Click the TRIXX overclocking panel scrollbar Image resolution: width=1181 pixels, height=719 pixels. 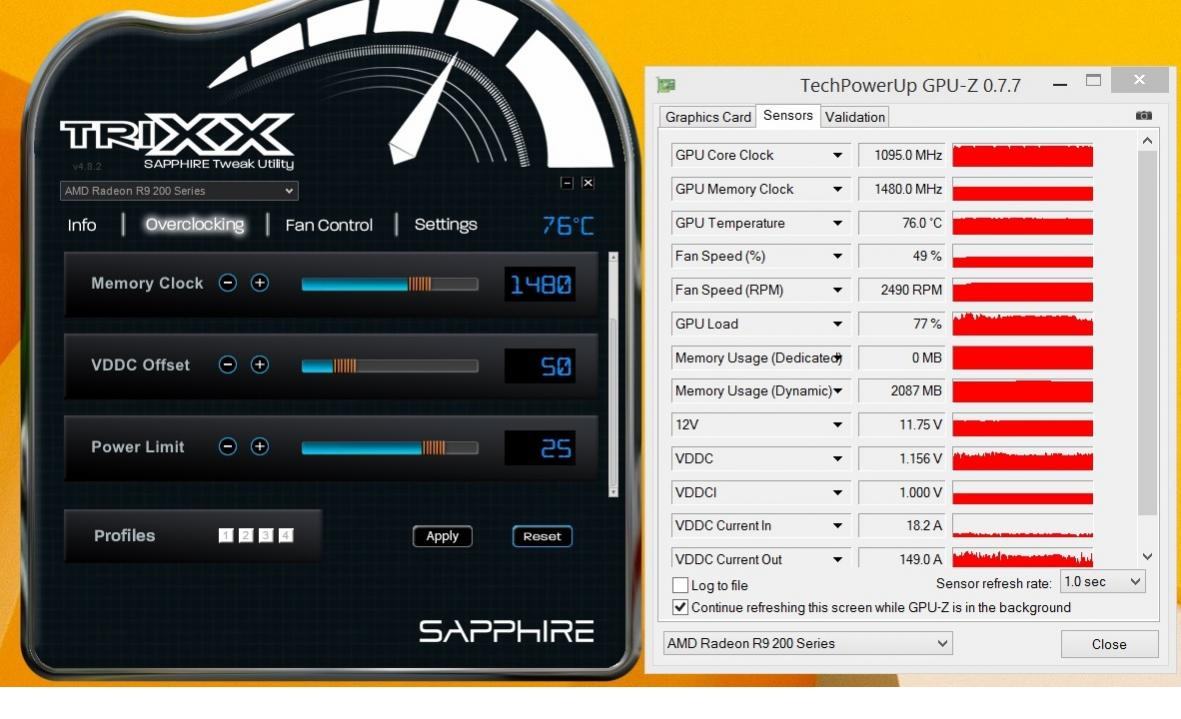[613, 374]
